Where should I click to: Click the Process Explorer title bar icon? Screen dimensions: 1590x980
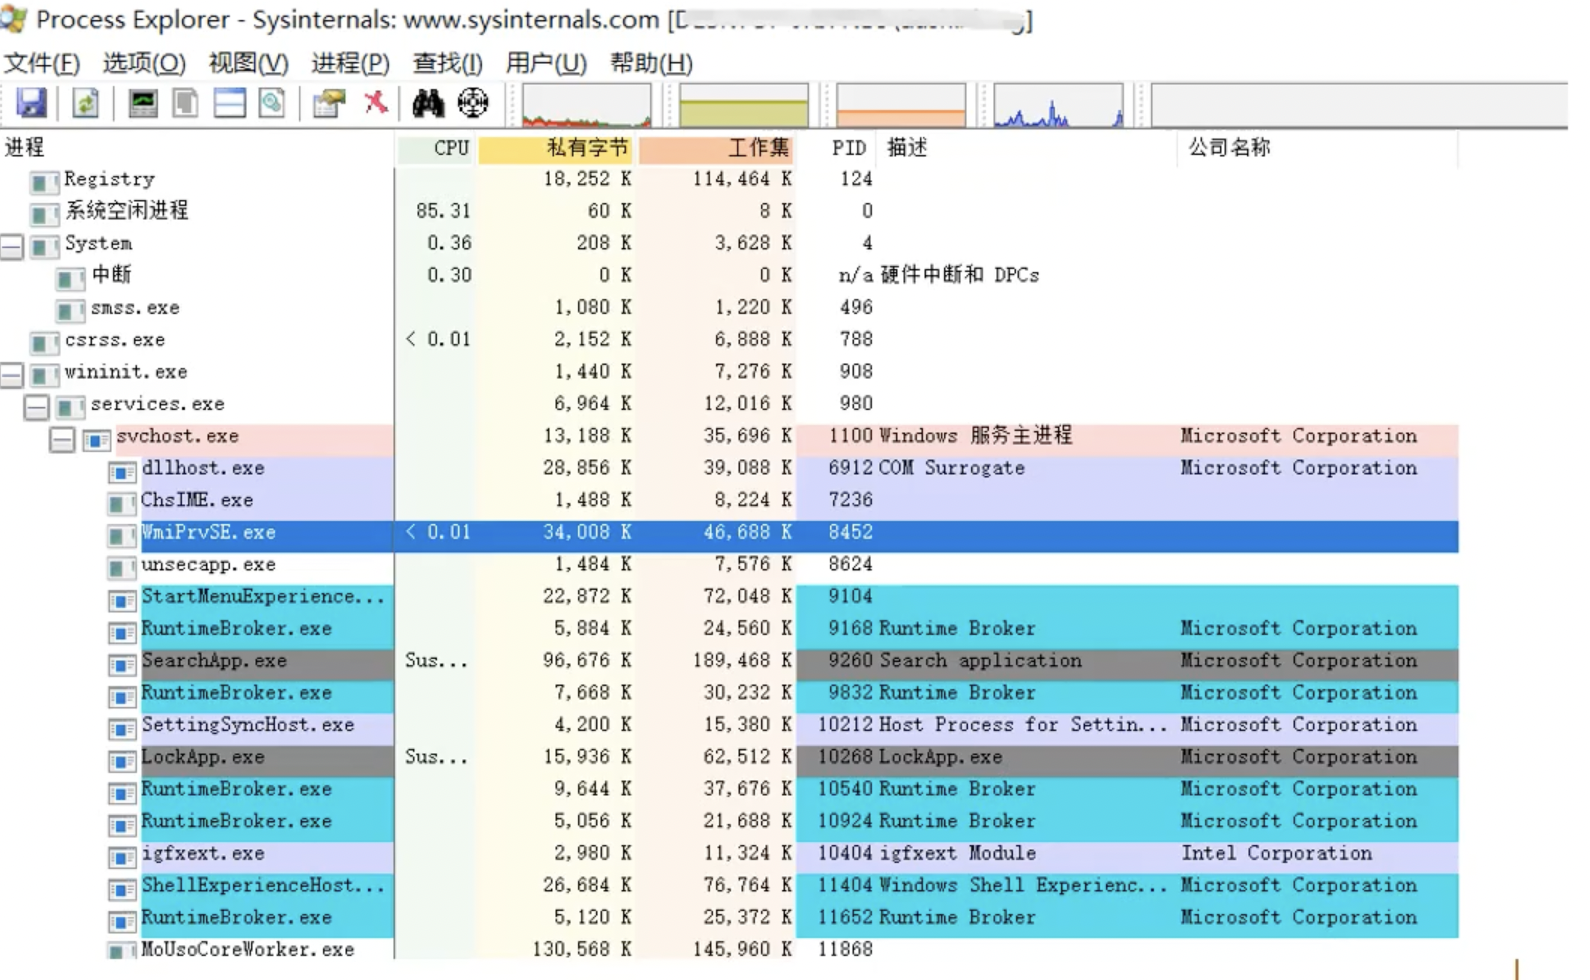pos(14,19)
